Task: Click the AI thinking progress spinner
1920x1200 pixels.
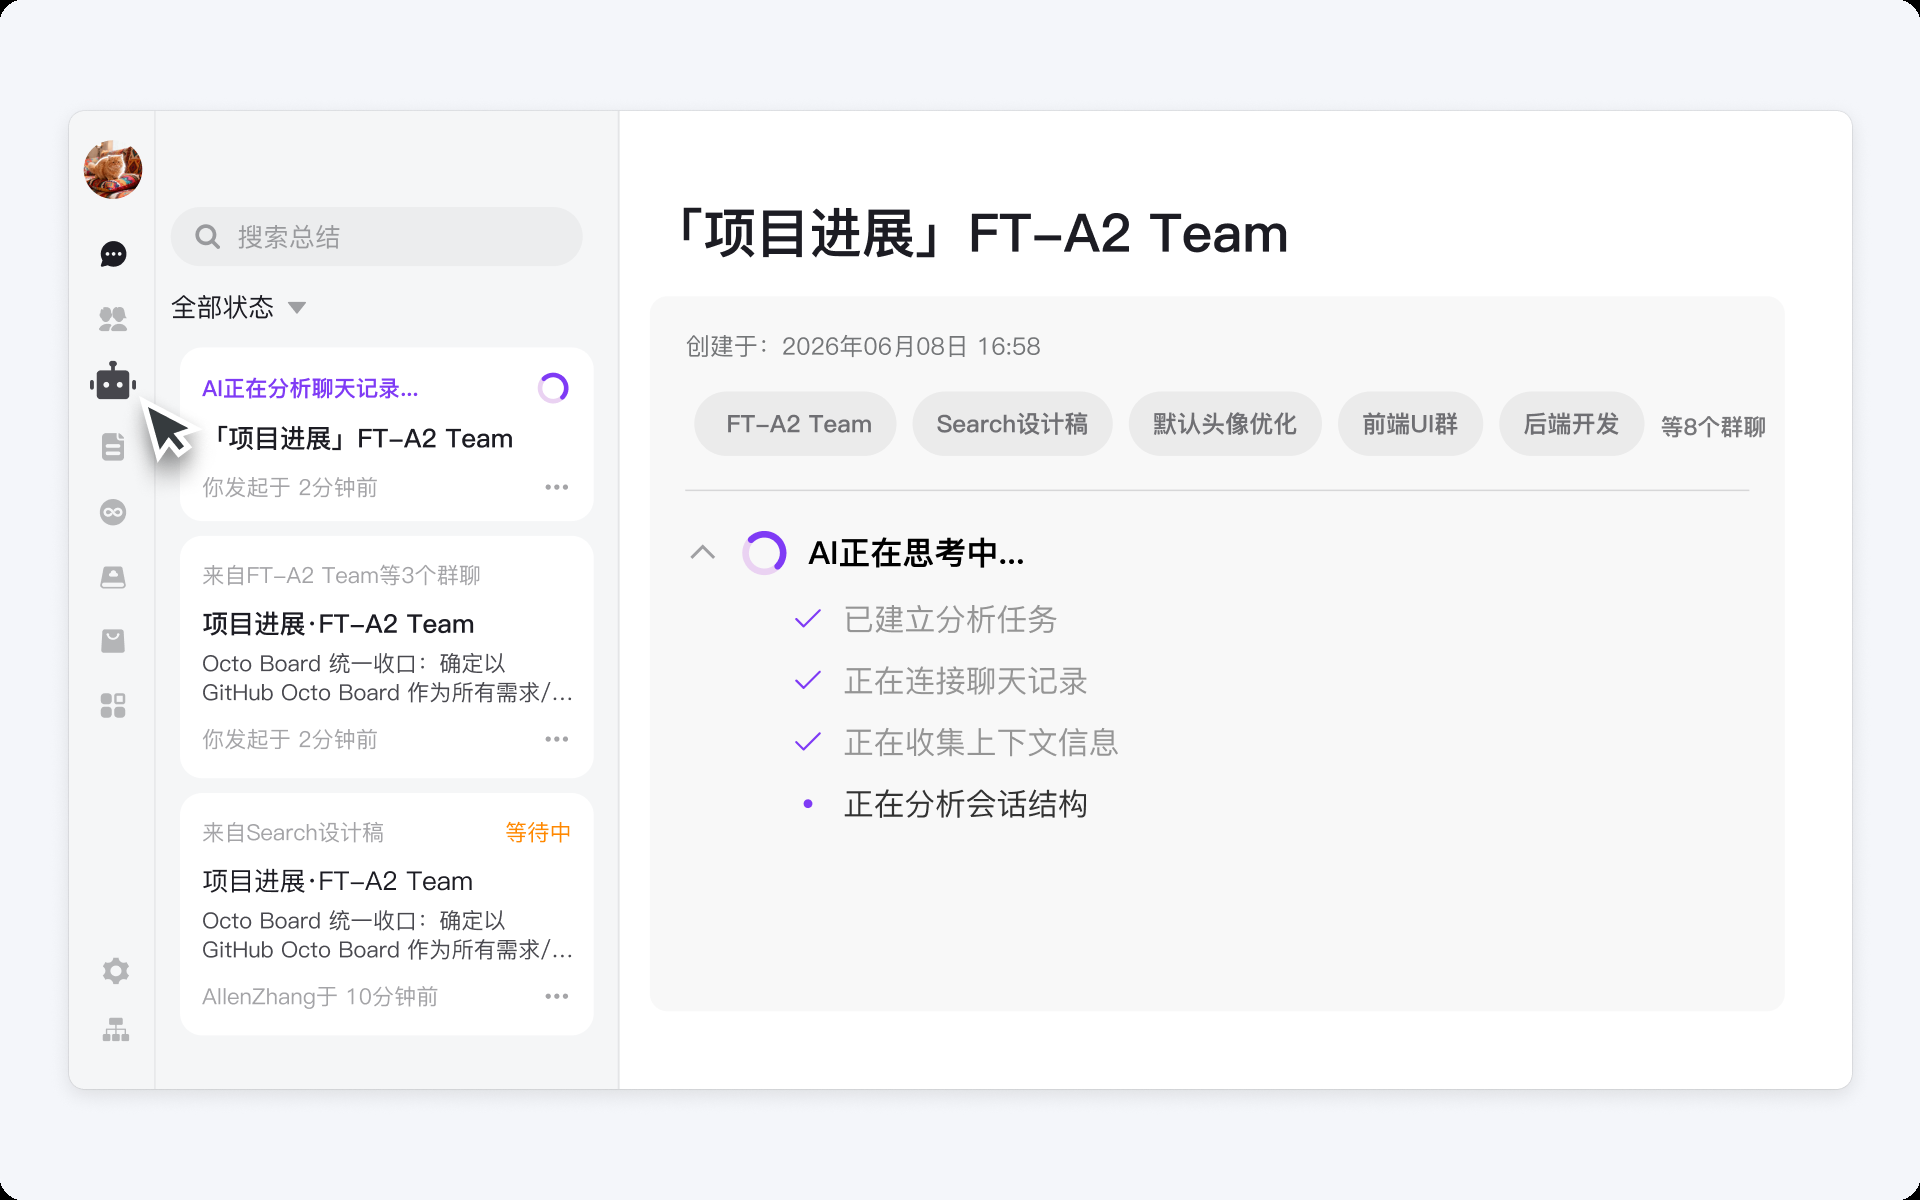Action: pyautogui.click(x=764, y=553)
